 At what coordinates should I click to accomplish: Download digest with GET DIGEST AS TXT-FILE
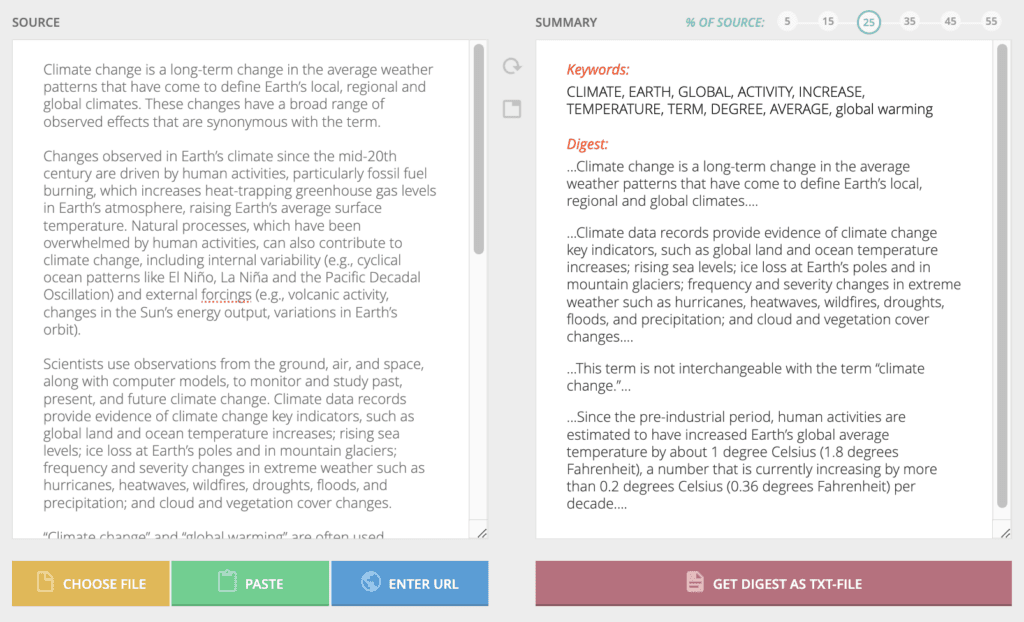point(773,583)
